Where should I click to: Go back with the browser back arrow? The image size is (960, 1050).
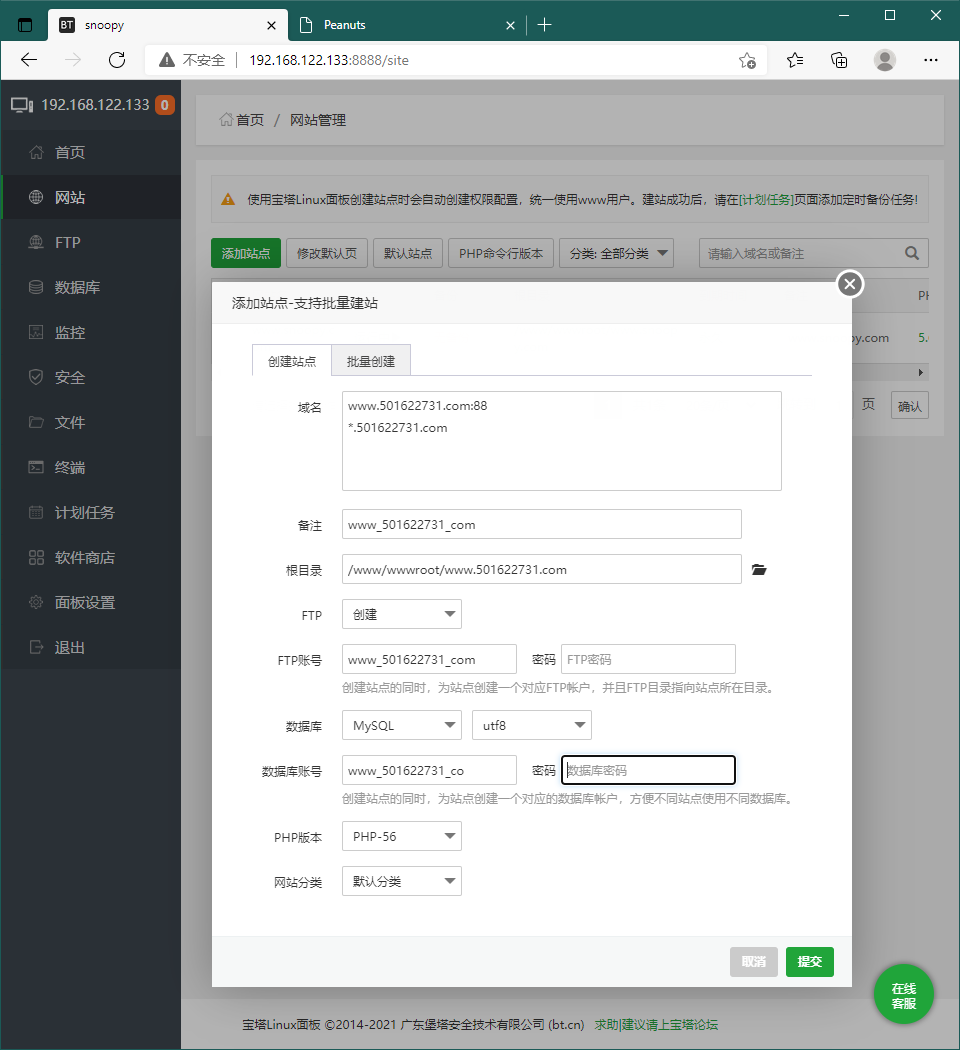click(x=29, y=60)
